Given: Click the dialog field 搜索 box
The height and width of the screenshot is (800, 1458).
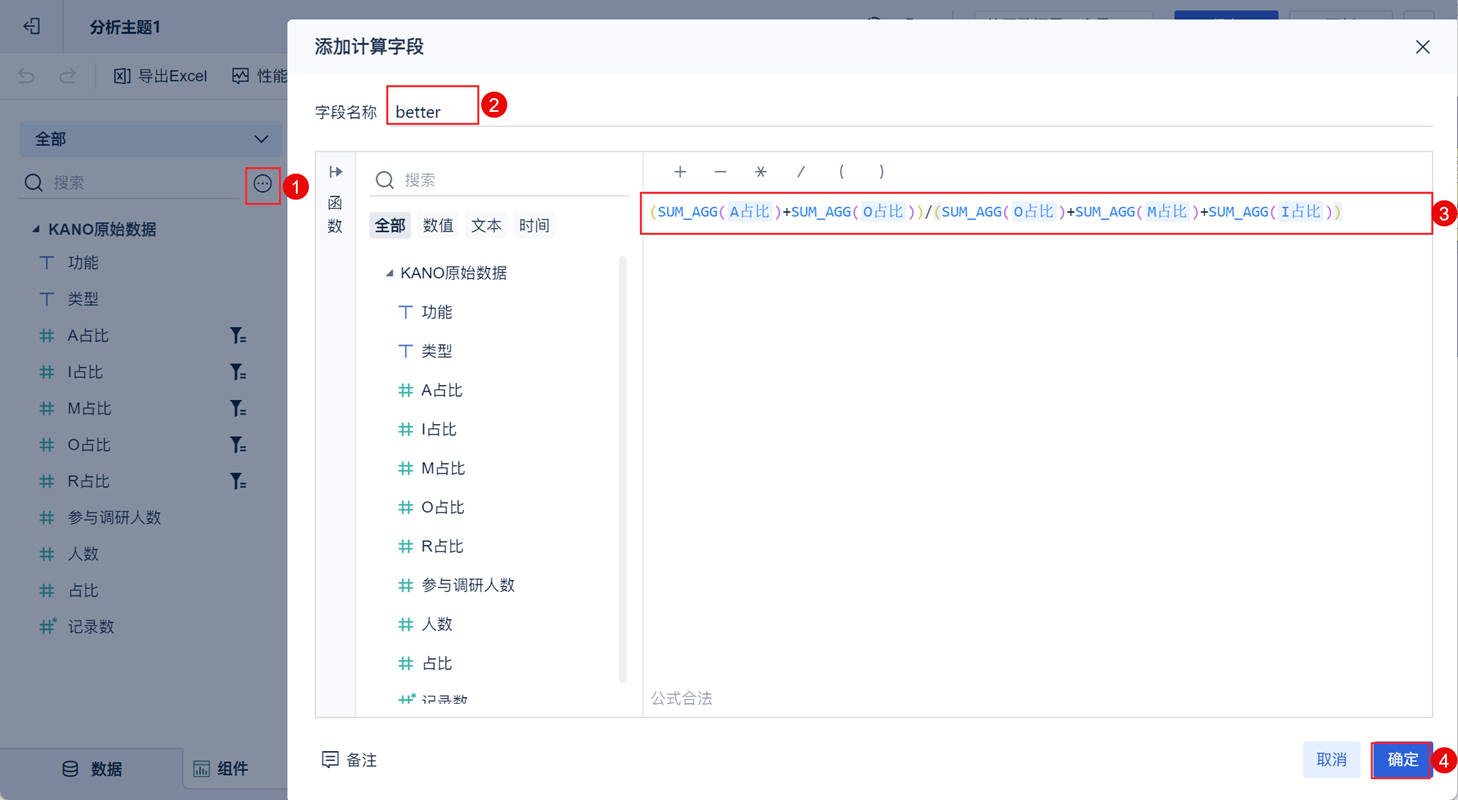Looking at the screenshot, I should pos(500,180).
